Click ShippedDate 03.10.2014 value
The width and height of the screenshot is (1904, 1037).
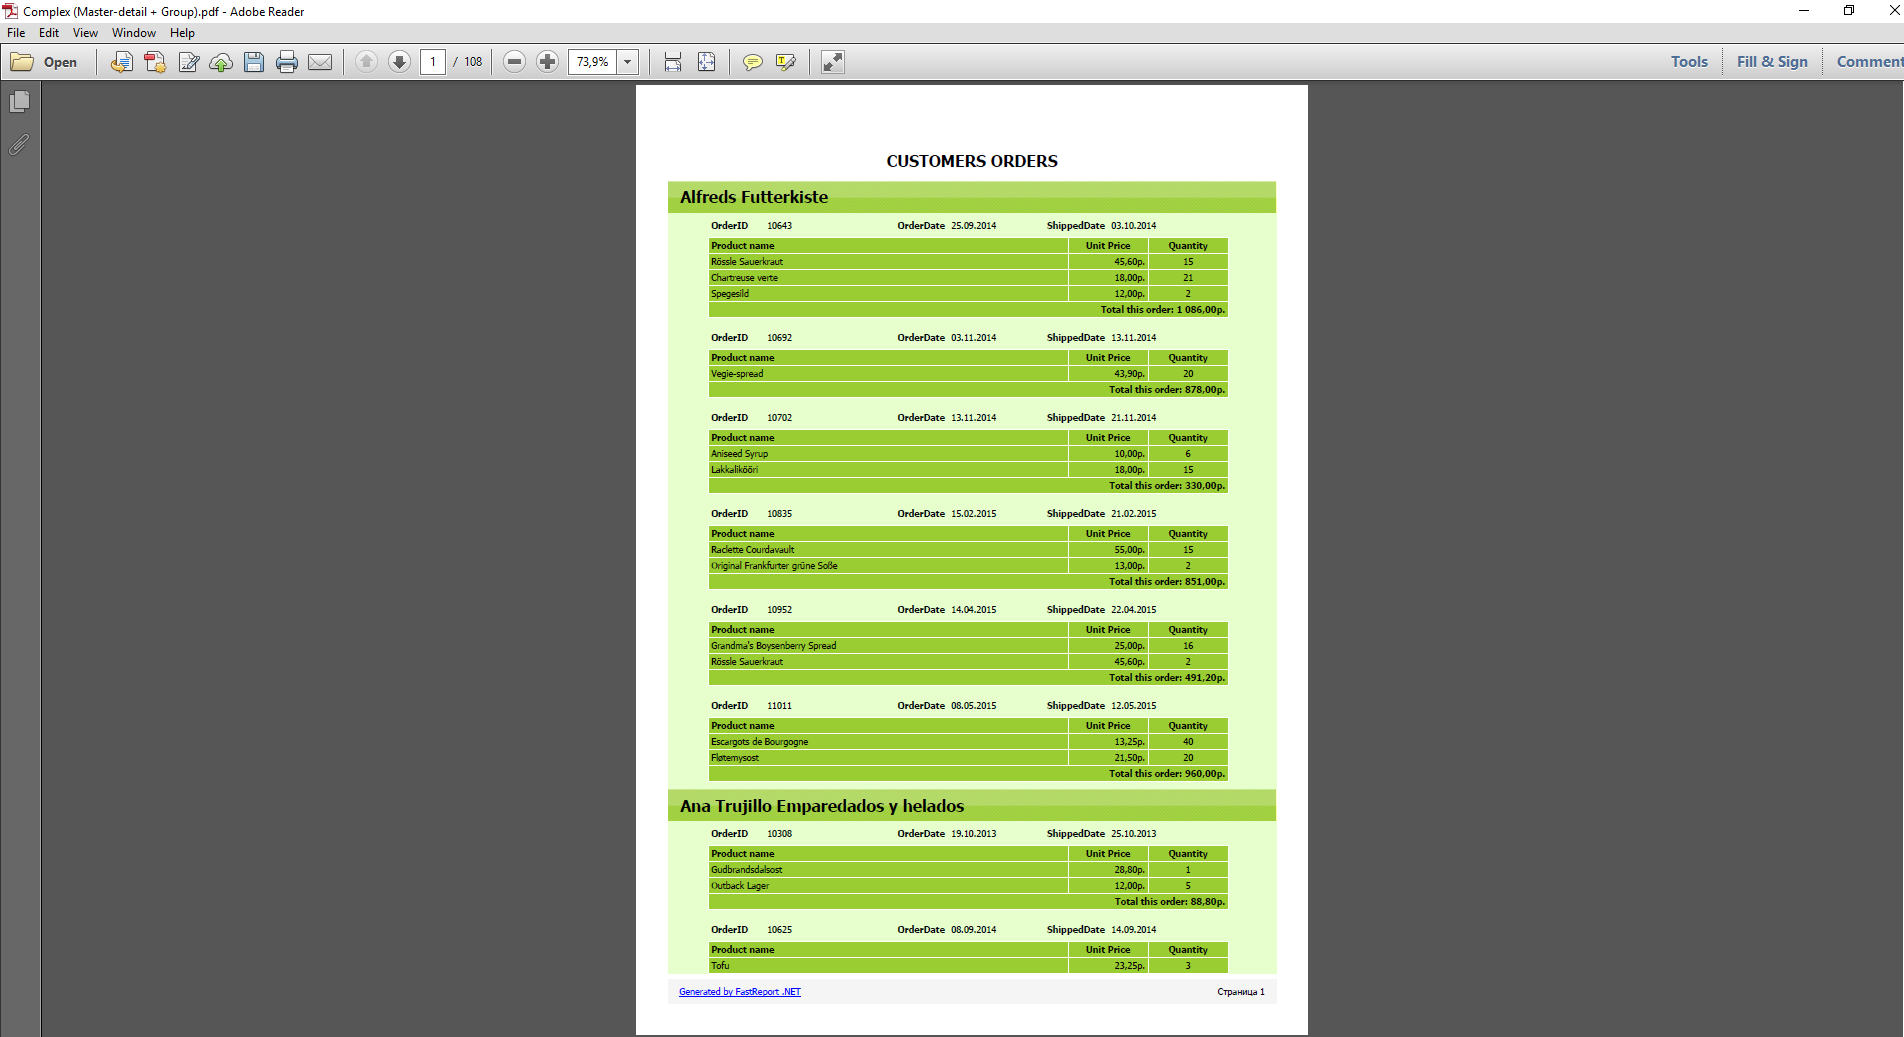pos(1134,226)
